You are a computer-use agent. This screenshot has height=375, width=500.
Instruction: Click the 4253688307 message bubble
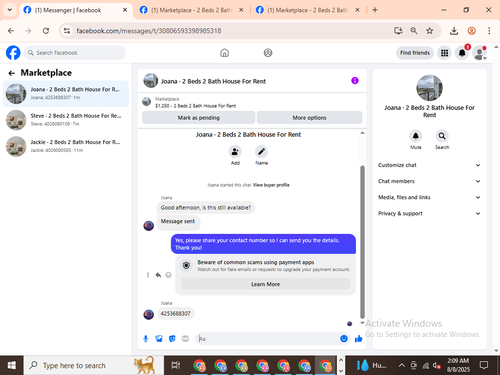point(175,313)
